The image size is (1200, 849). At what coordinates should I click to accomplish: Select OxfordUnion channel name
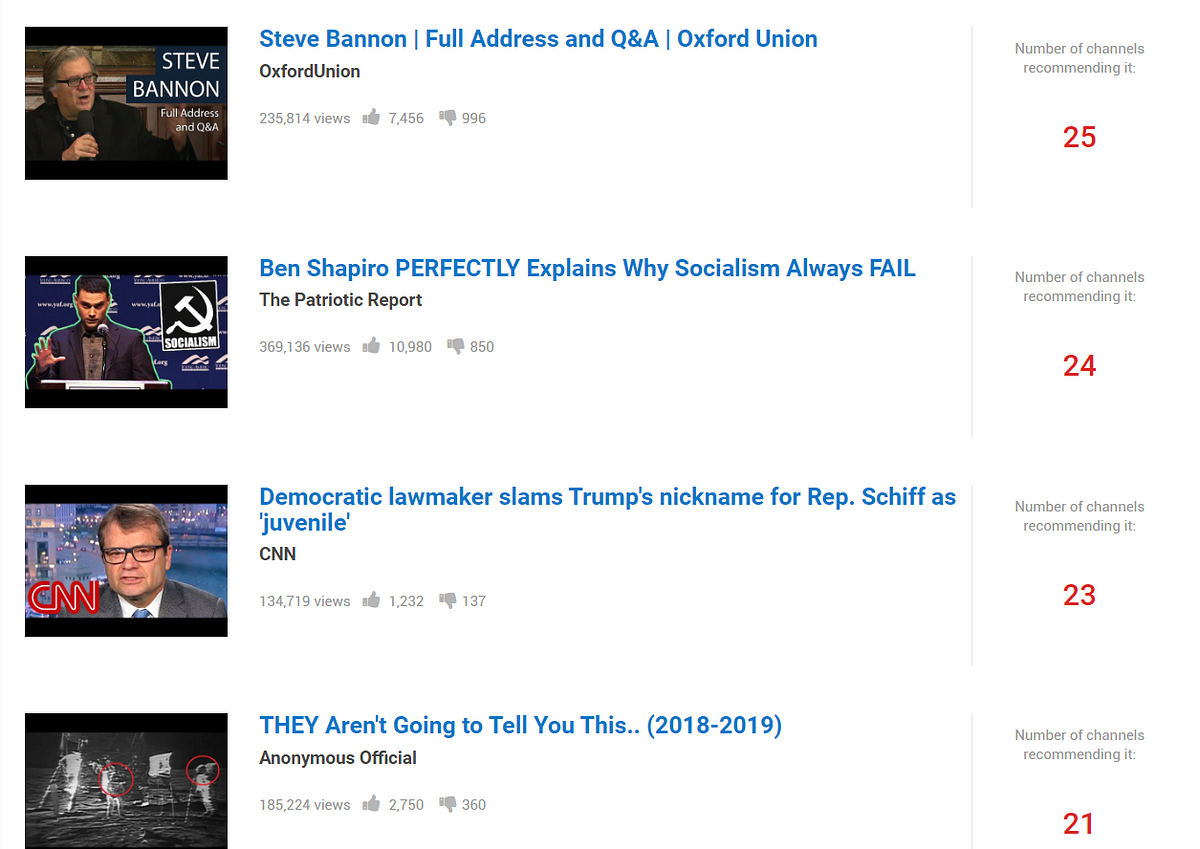309,71
